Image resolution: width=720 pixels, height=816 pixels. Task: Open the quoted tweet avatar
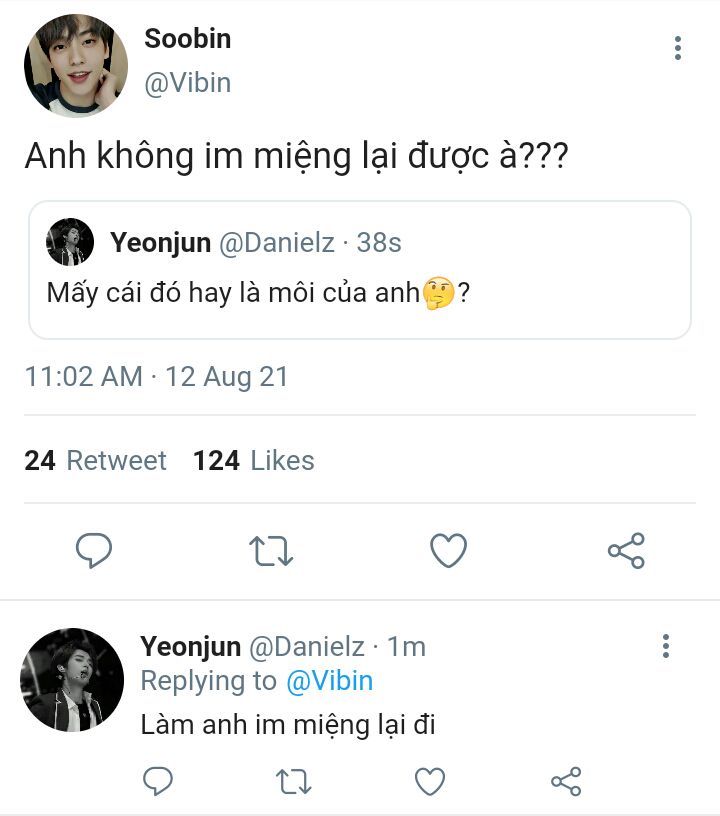coord(70,241)
